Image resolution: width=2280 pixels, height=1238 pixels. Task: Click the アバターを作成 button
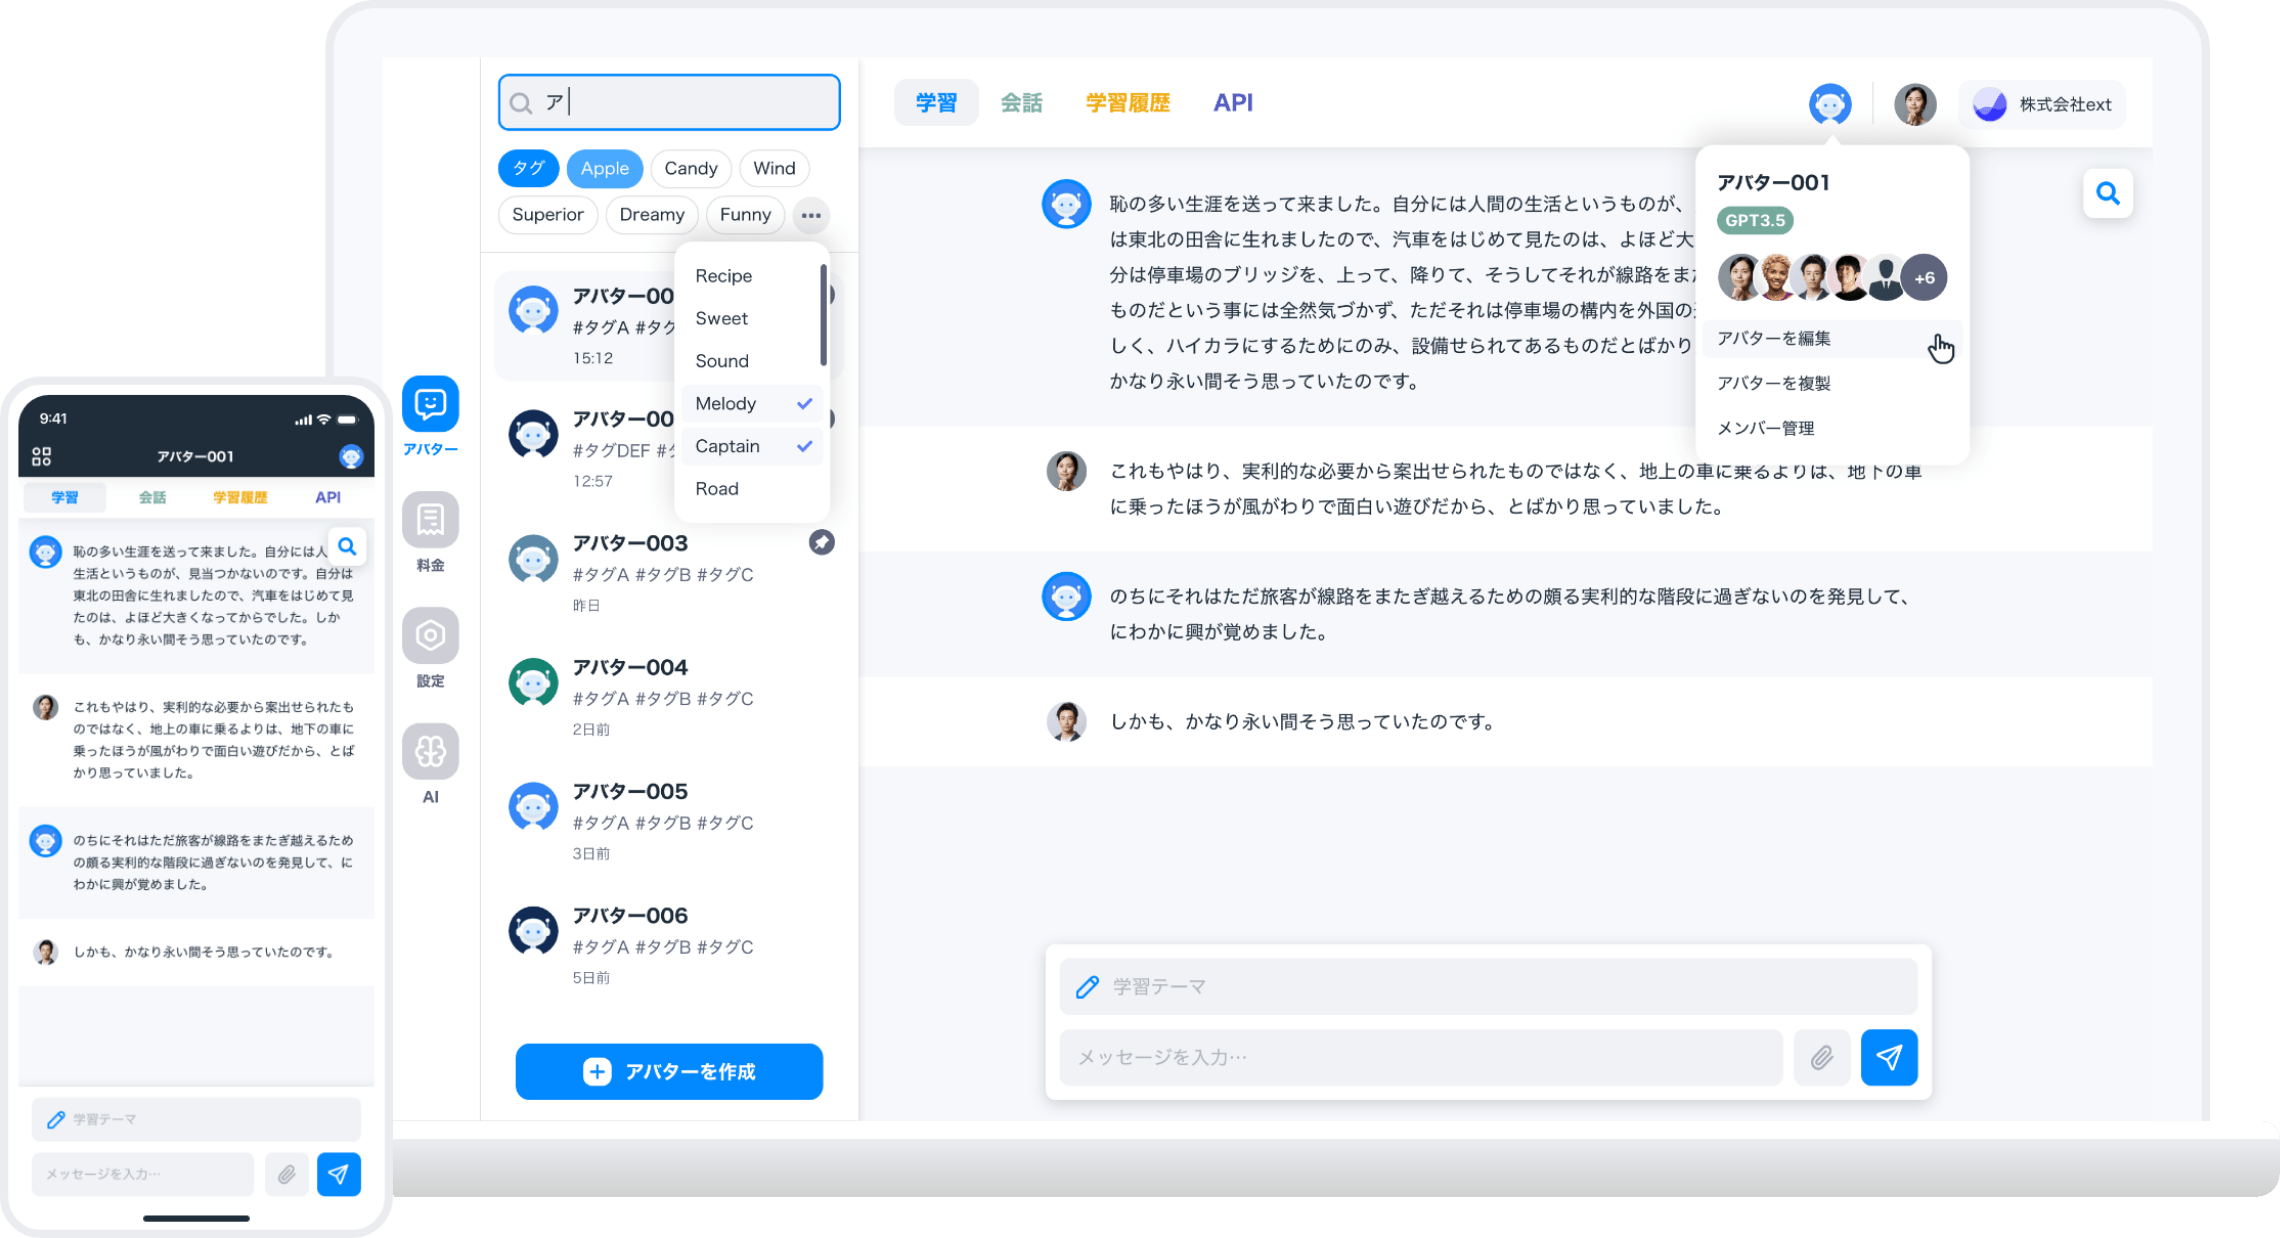[669, 1072]
